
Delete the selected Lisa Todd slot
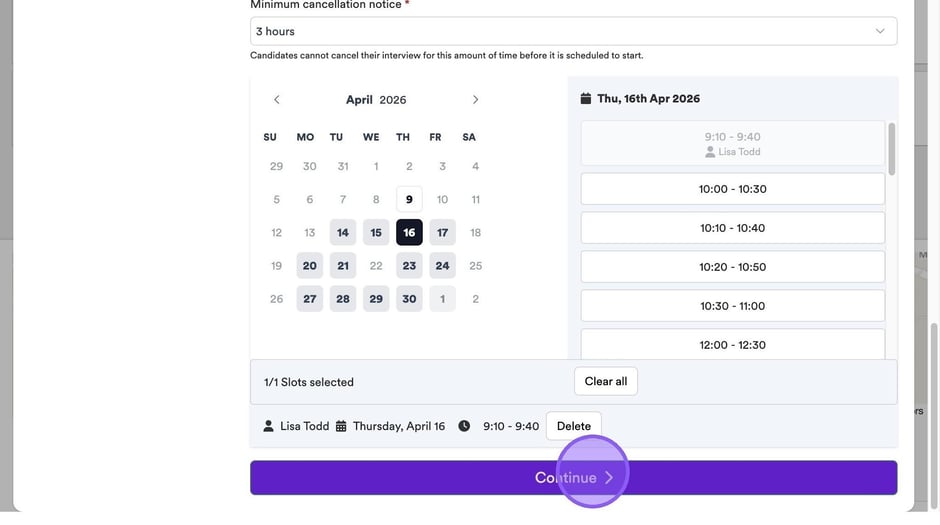[573, 426]
